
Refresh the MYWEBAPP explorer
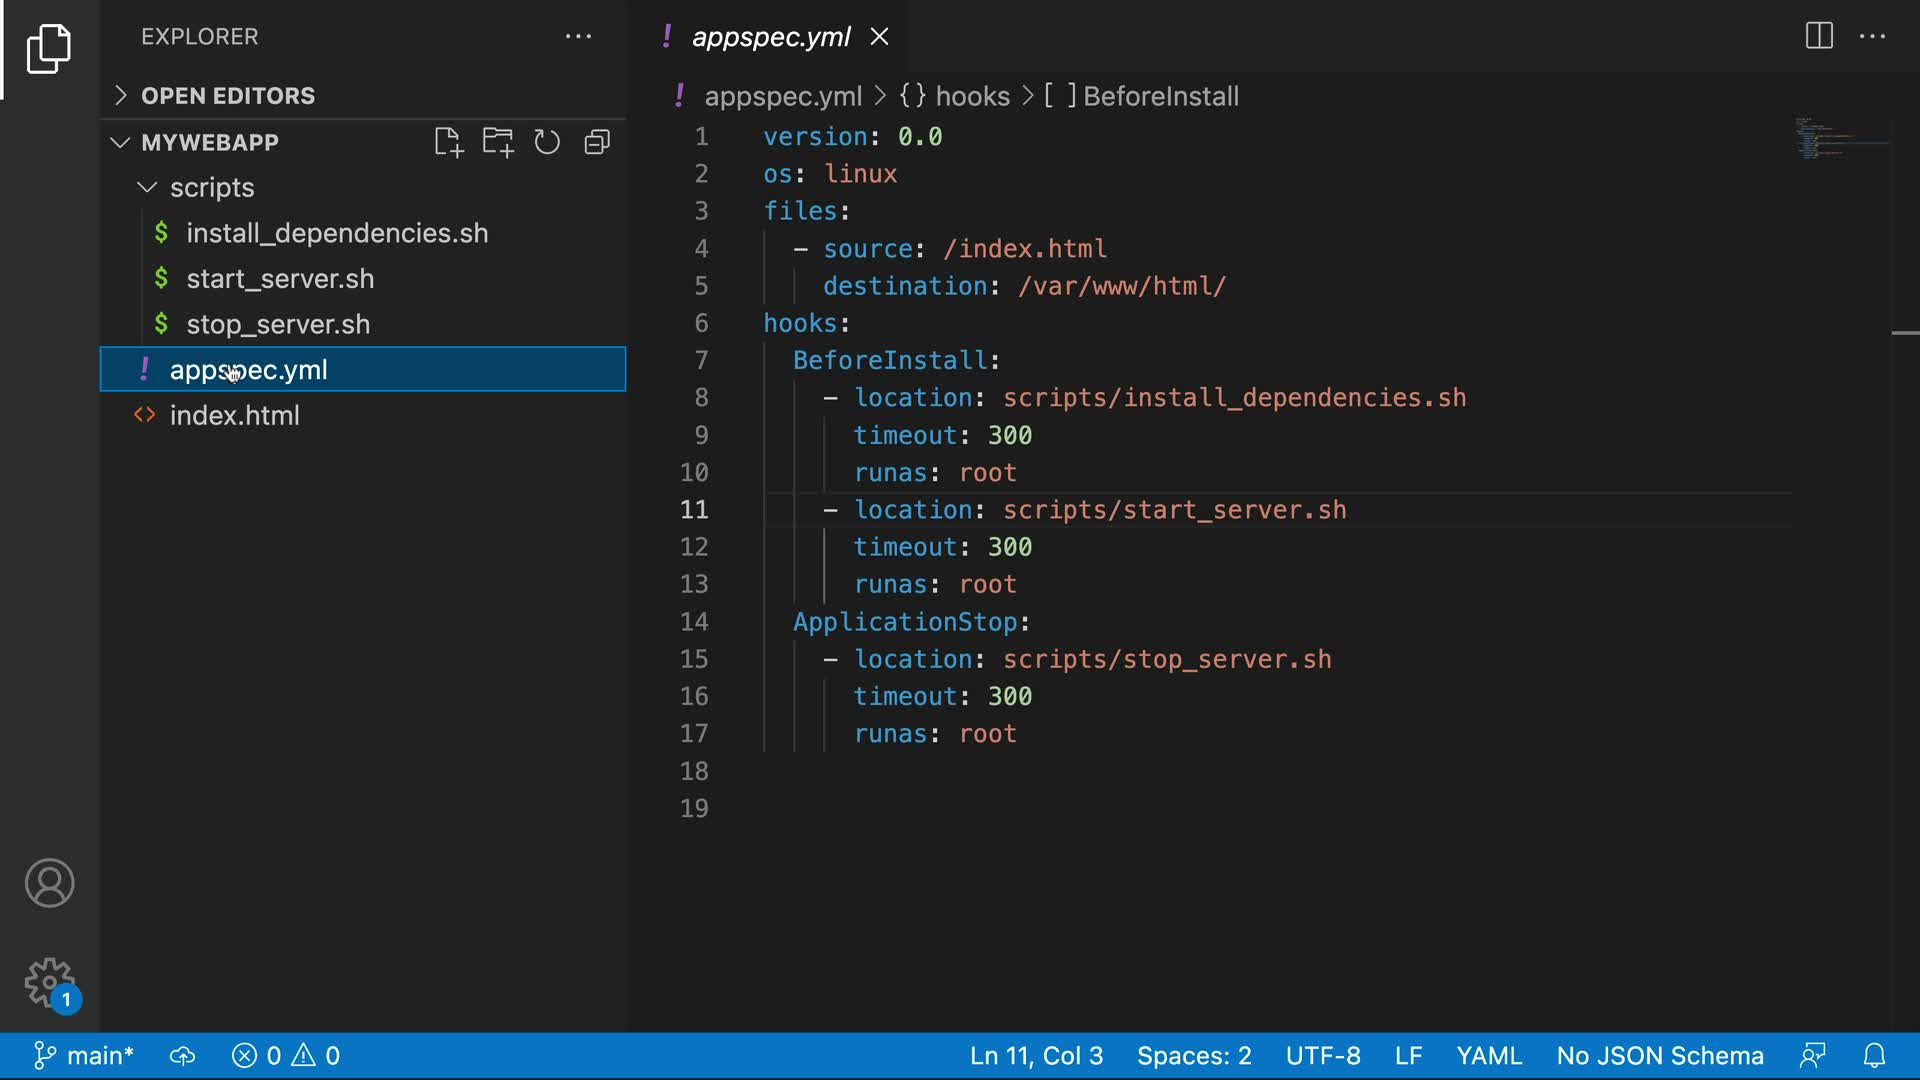point(547,143)
